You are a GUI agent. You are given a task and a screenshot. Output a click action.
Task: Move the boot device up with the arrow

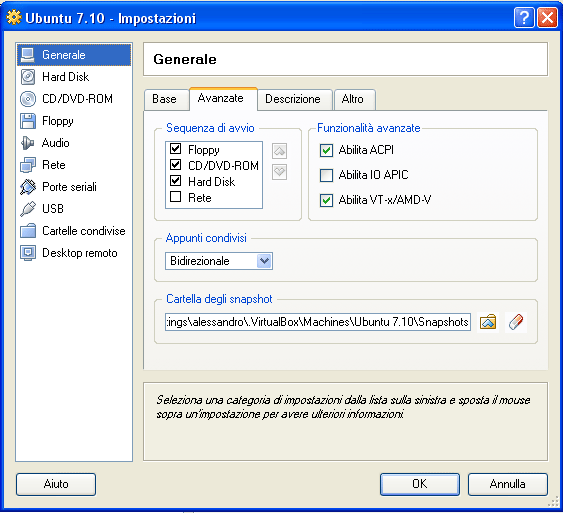pos(279,151)
